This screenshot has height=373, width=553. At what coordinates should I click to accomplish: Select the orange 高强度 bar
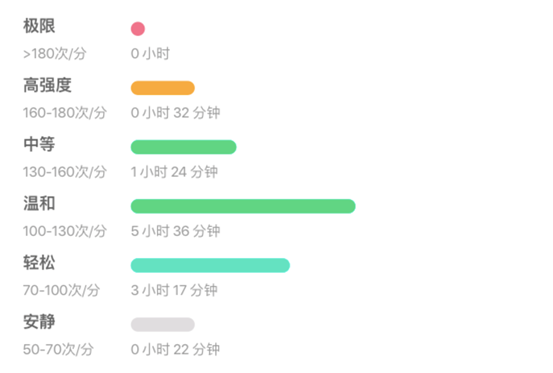point(163,88)
